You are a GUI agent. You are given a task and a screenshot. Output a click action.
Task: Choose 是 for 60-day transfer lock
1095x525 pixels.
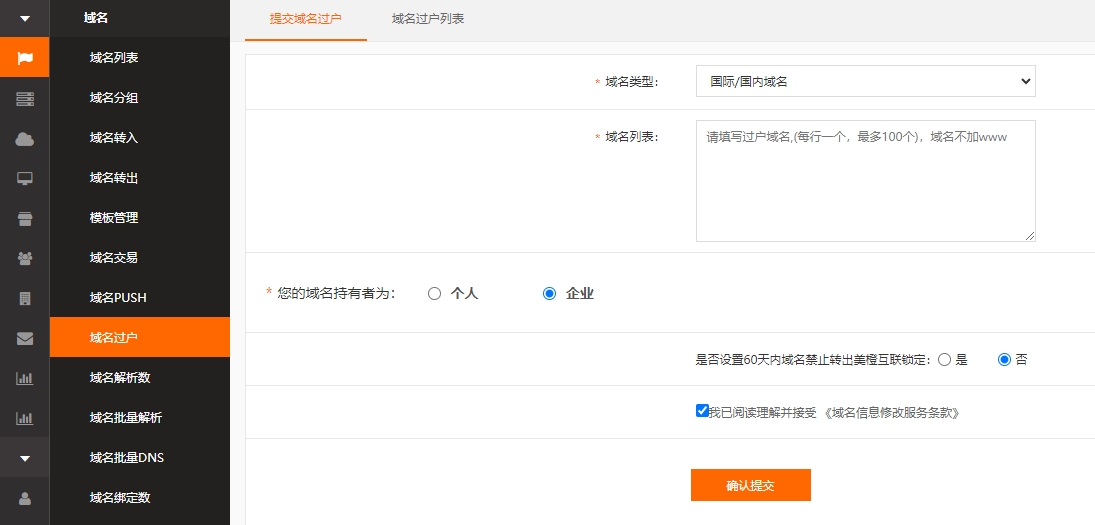click(x=944, y=360)
